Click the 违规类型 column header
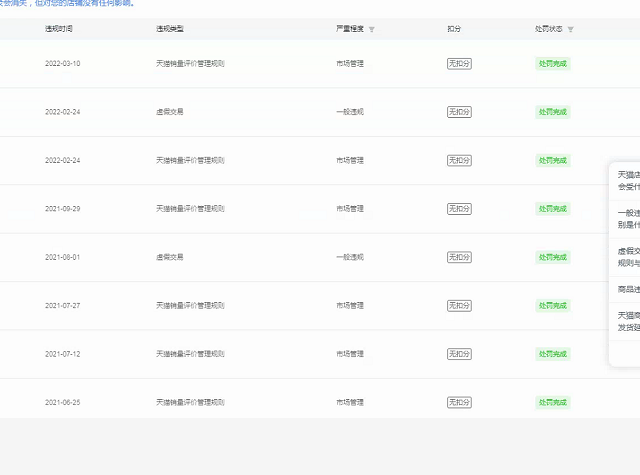640x475 pixels. pyautogui.click(x=170, y=29)
